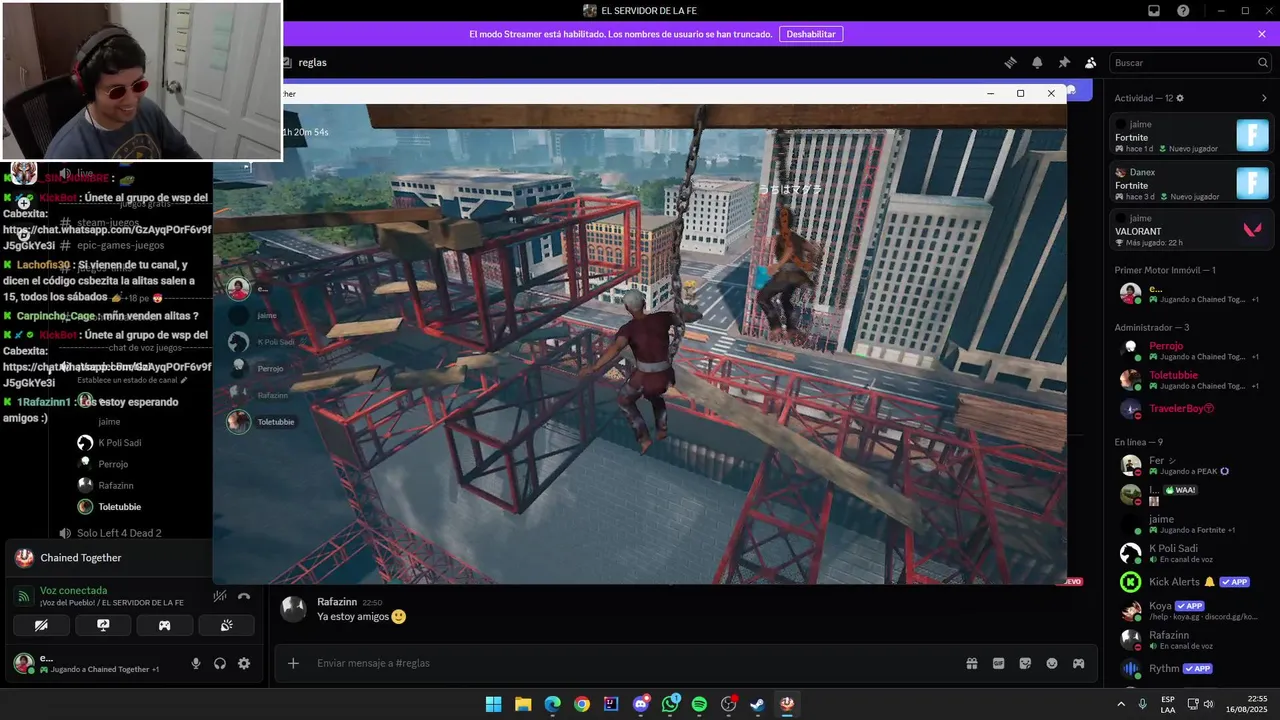The height and width of the screenshot is (720, 1280).
Task: Open Kick Alerts bot profile
Action: 1192,582
